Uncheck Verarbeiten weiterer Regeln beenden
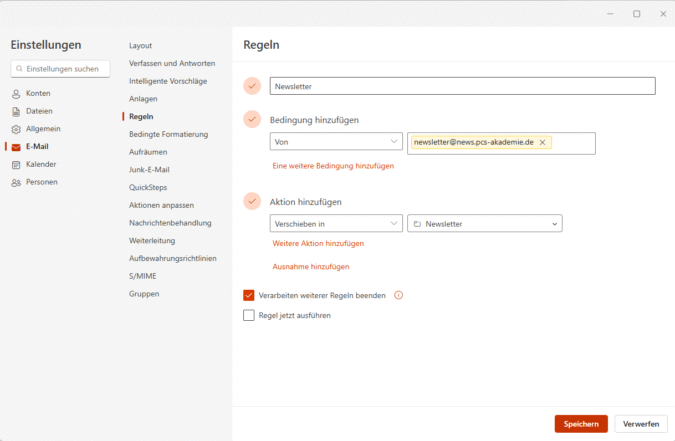Viewport: 675px width, 441px height. click(x=249, y=296)
